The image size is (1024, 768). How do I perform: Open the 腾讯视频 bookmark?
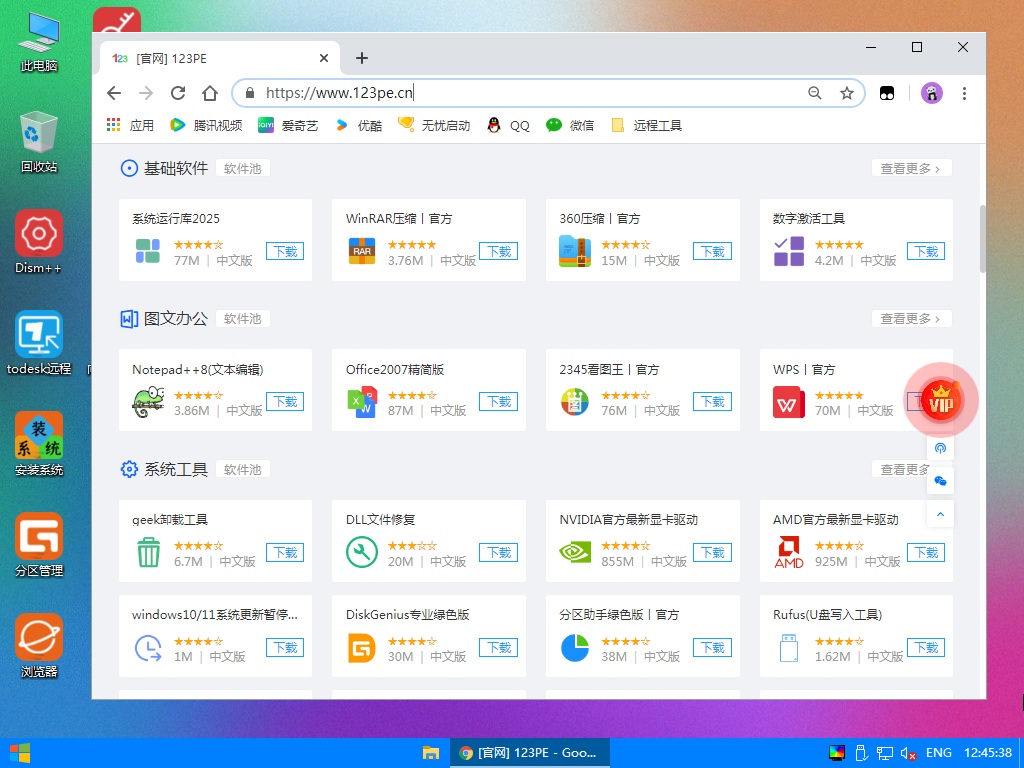pyautogui.click(x=207, y=125)
